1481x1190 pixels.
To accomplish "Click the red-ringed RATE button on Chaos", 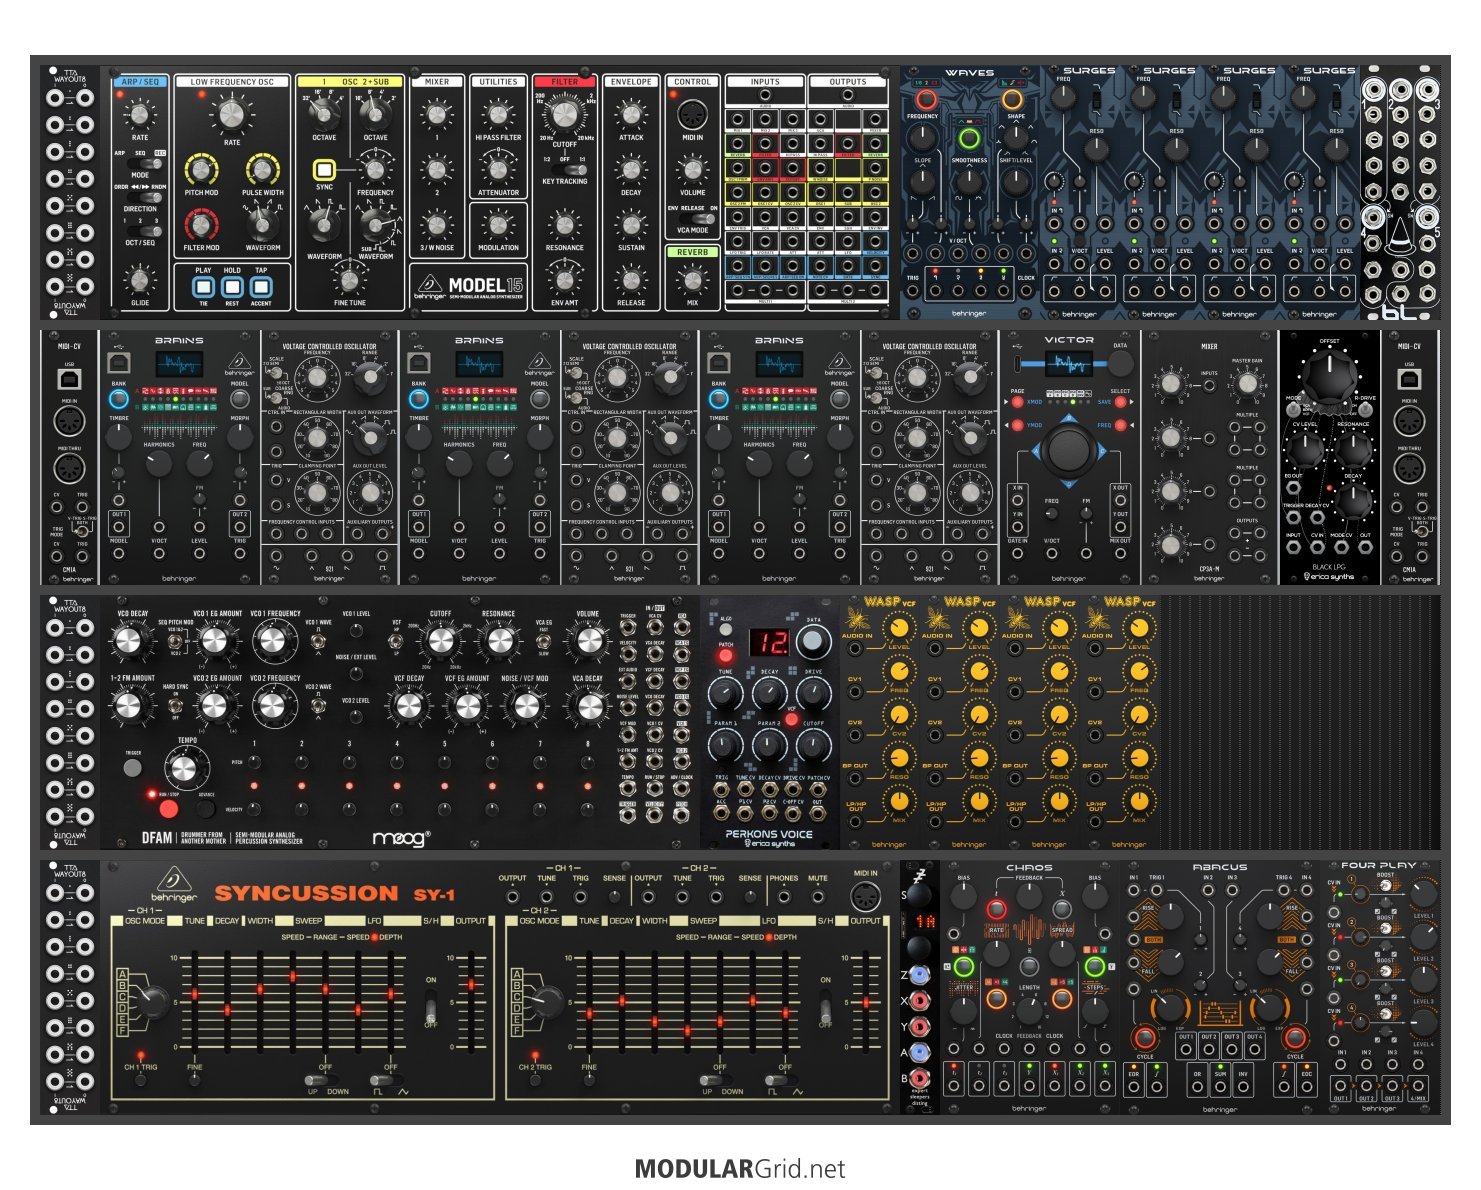I will coord(996,909).
